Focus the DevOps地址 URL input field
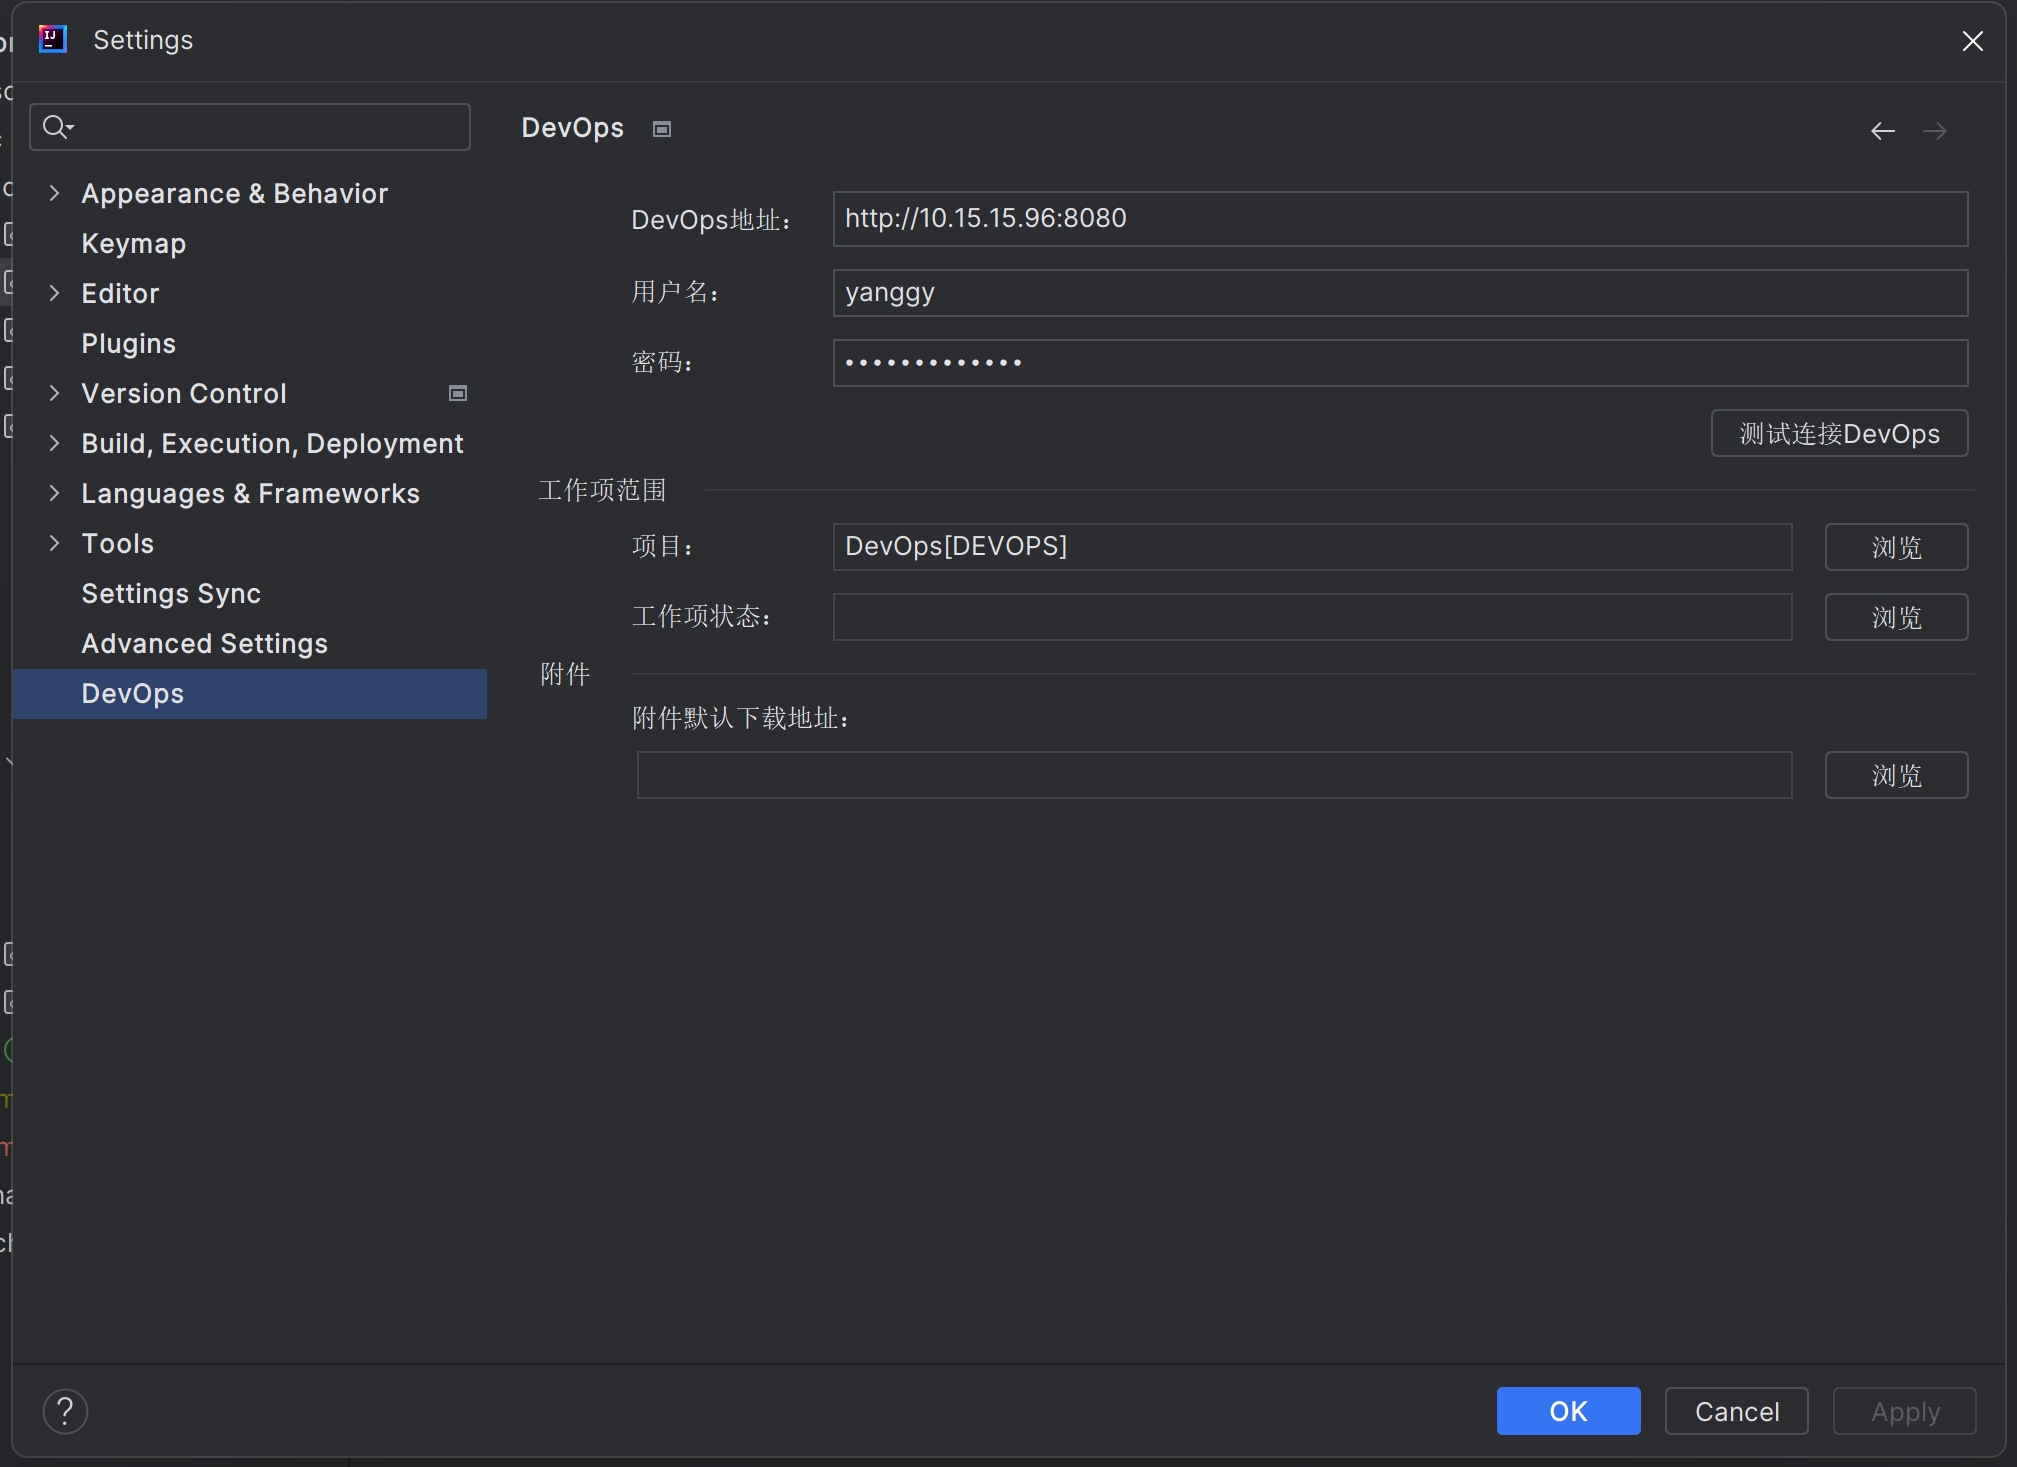Viewport: 2017px width, 1467px height. click(x=1399, y=219)
